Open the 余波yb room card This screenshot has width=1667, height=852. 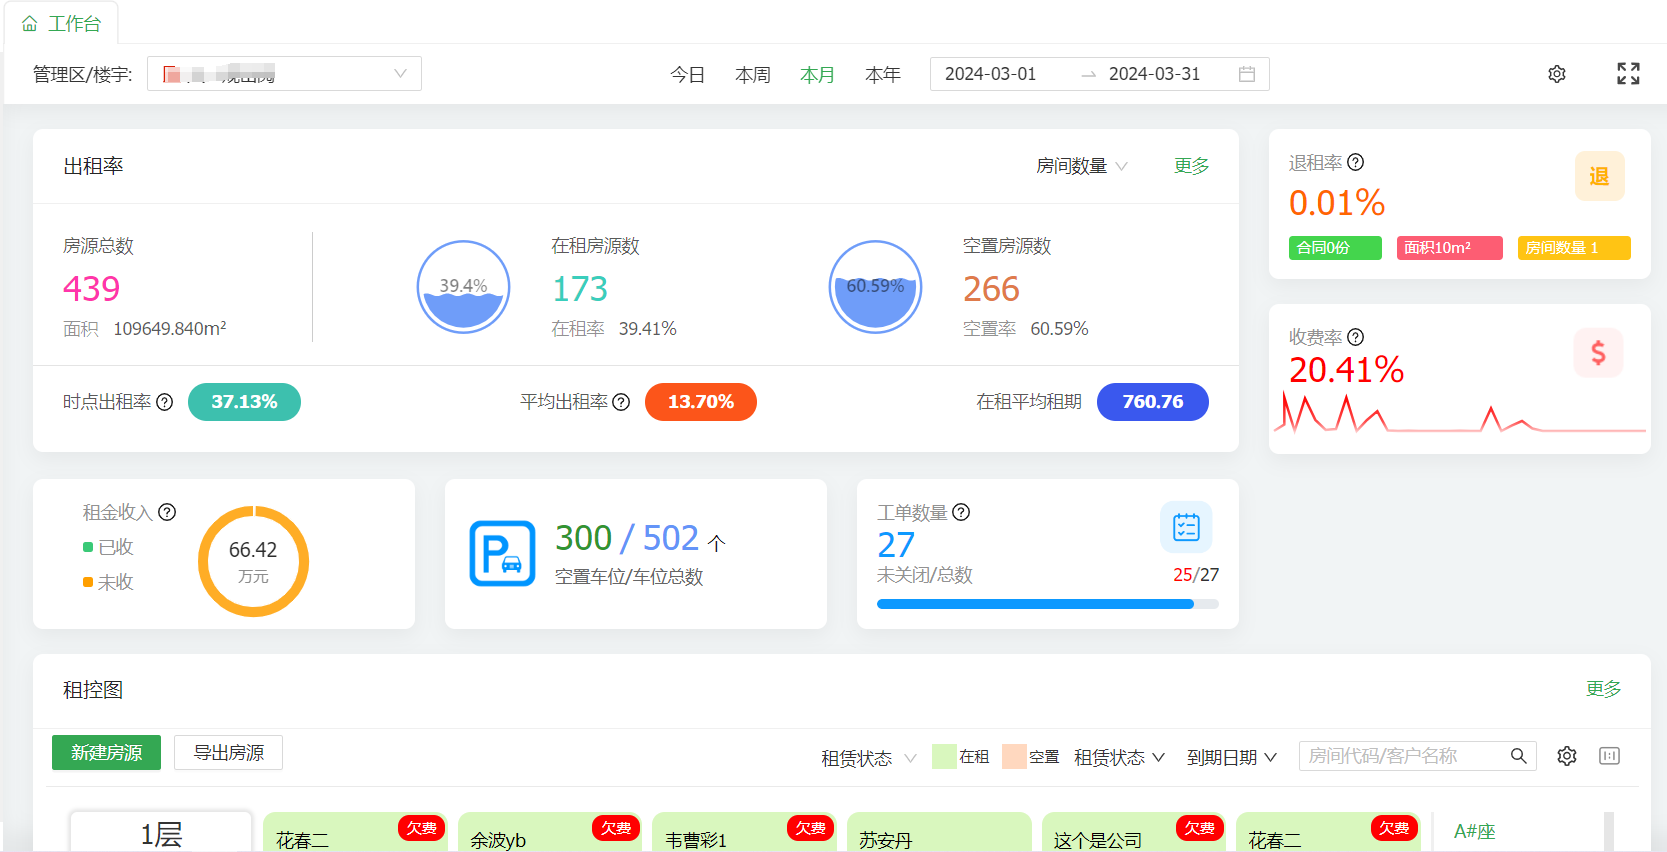coord(550,833)
